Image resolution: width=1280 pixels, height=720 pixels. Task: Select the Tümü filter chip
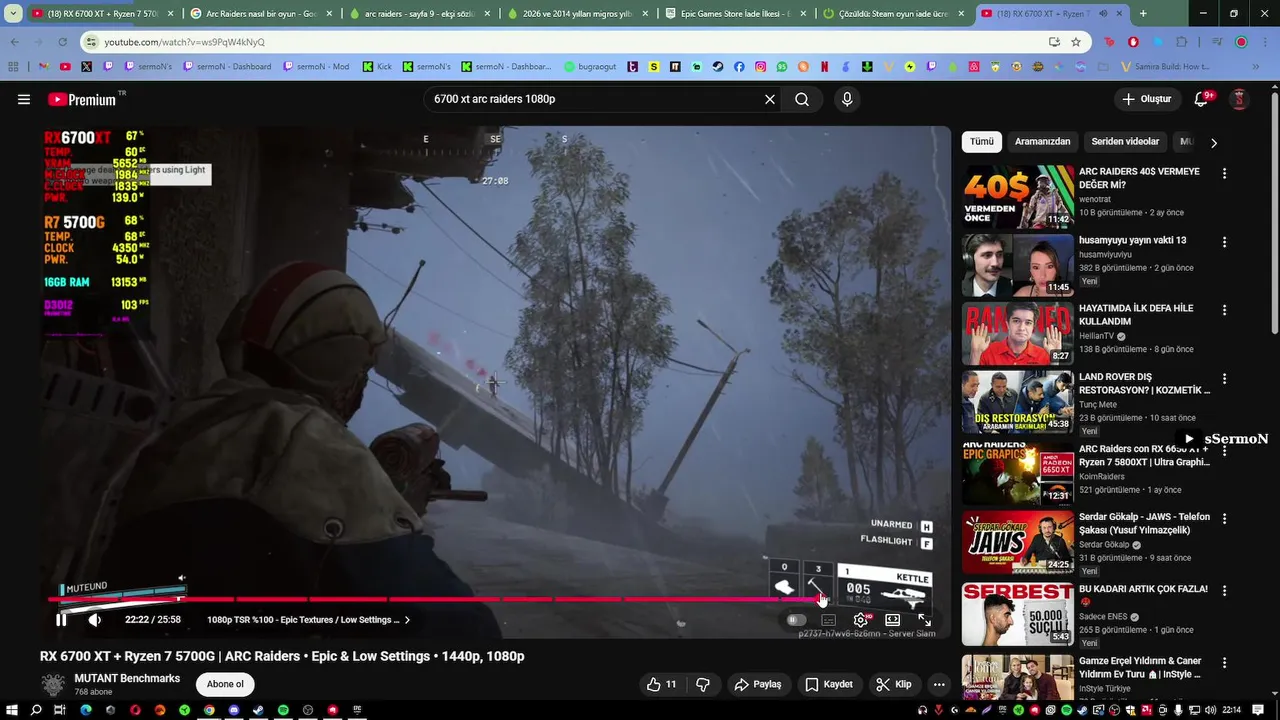(x=982, y=142)
